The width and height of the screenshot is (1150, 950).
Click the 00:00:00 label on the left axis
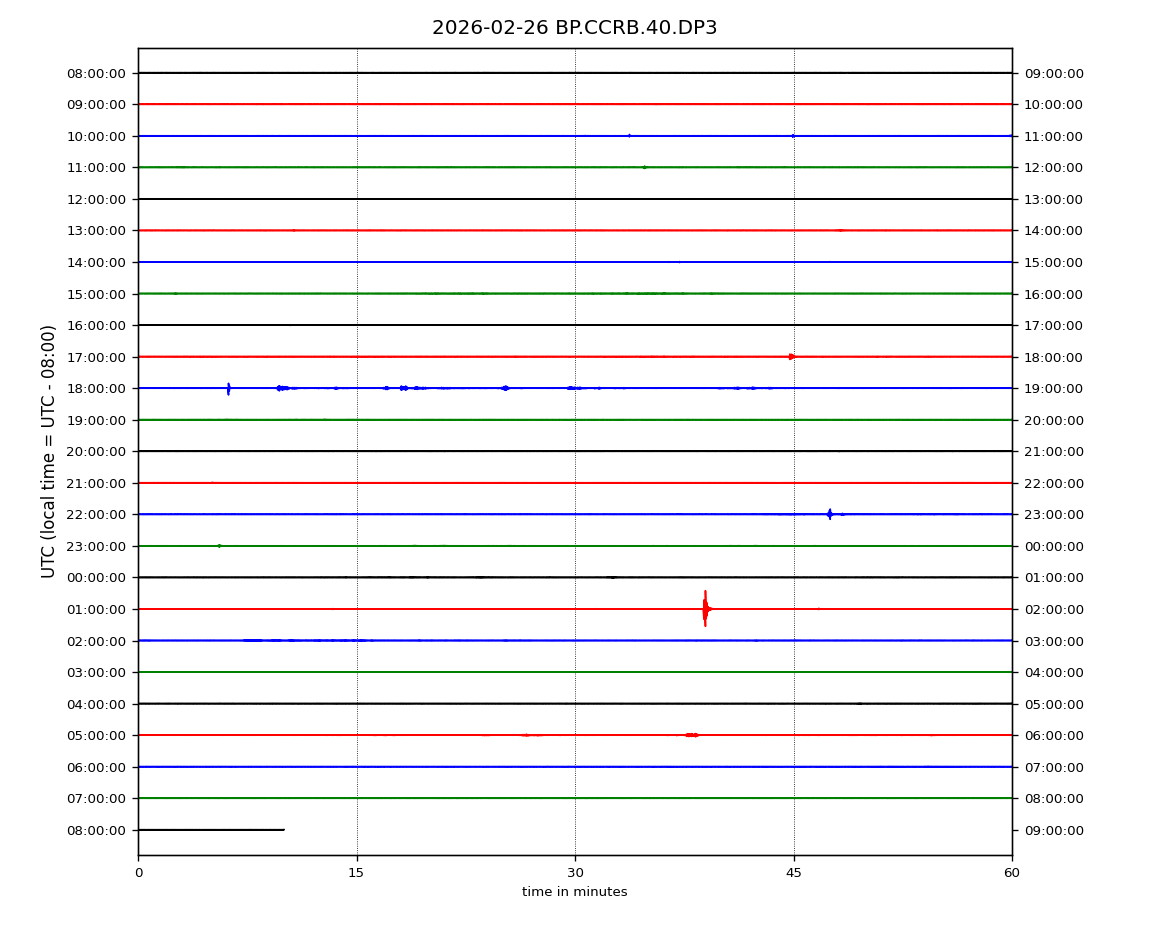point(96,577)
